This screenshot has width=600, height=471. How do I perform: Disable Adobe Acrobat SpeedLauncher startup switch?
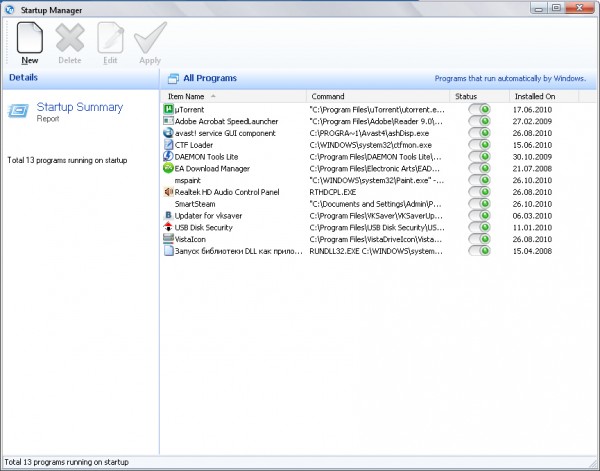click(x=479, y=121)
